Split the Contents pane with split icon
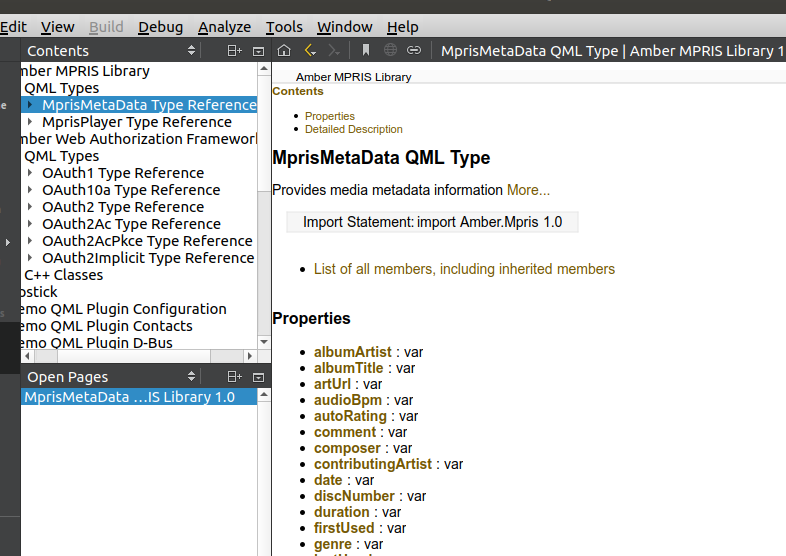 [234, 51]
